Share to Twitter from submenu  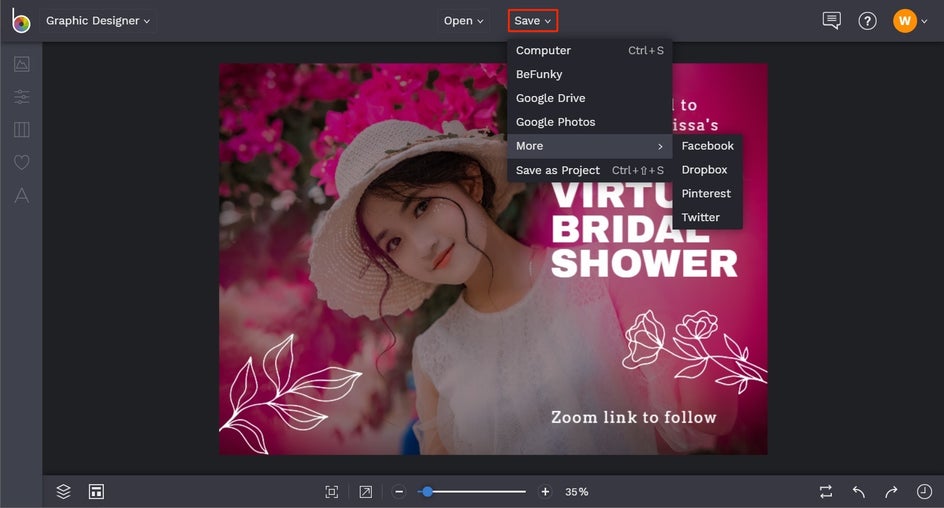pyautogui.click(x=707, y=217)
